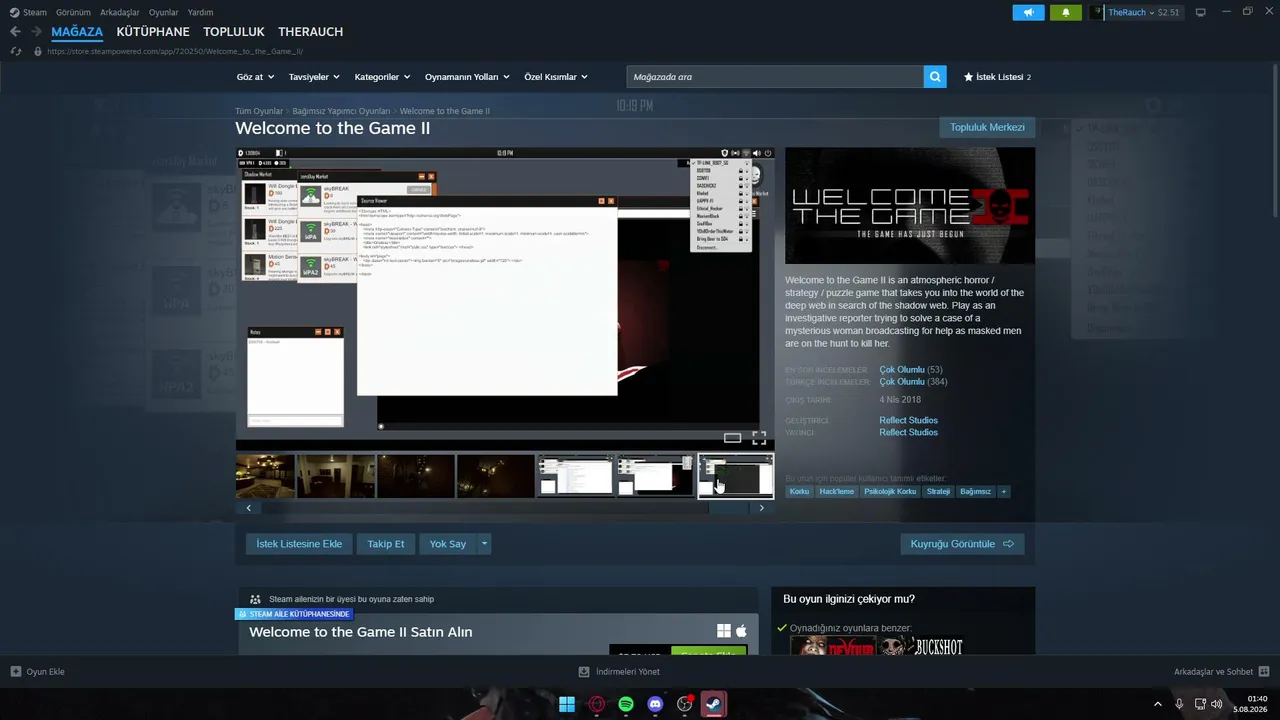The width and height of the screenshot is (1280, 720).
Task: Select the Psikolojik Korku tag
Action: (x=890, y=491)
